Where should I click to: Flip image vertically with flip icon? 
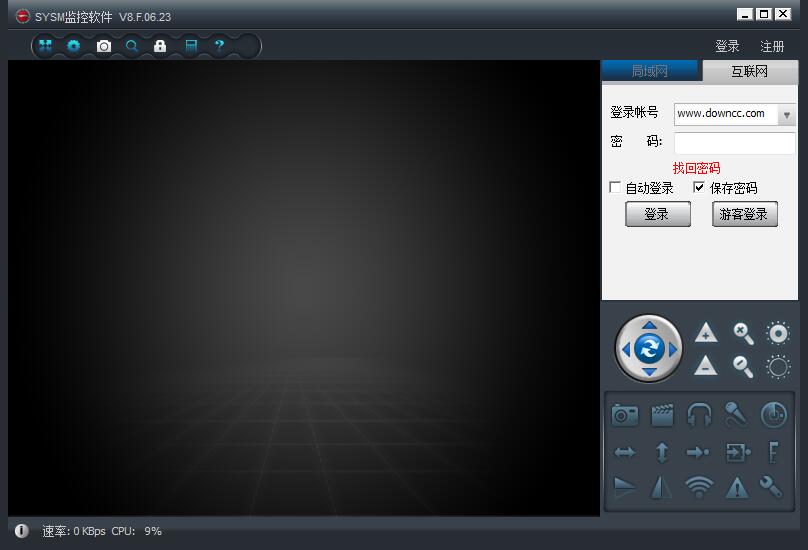(625, 487)
